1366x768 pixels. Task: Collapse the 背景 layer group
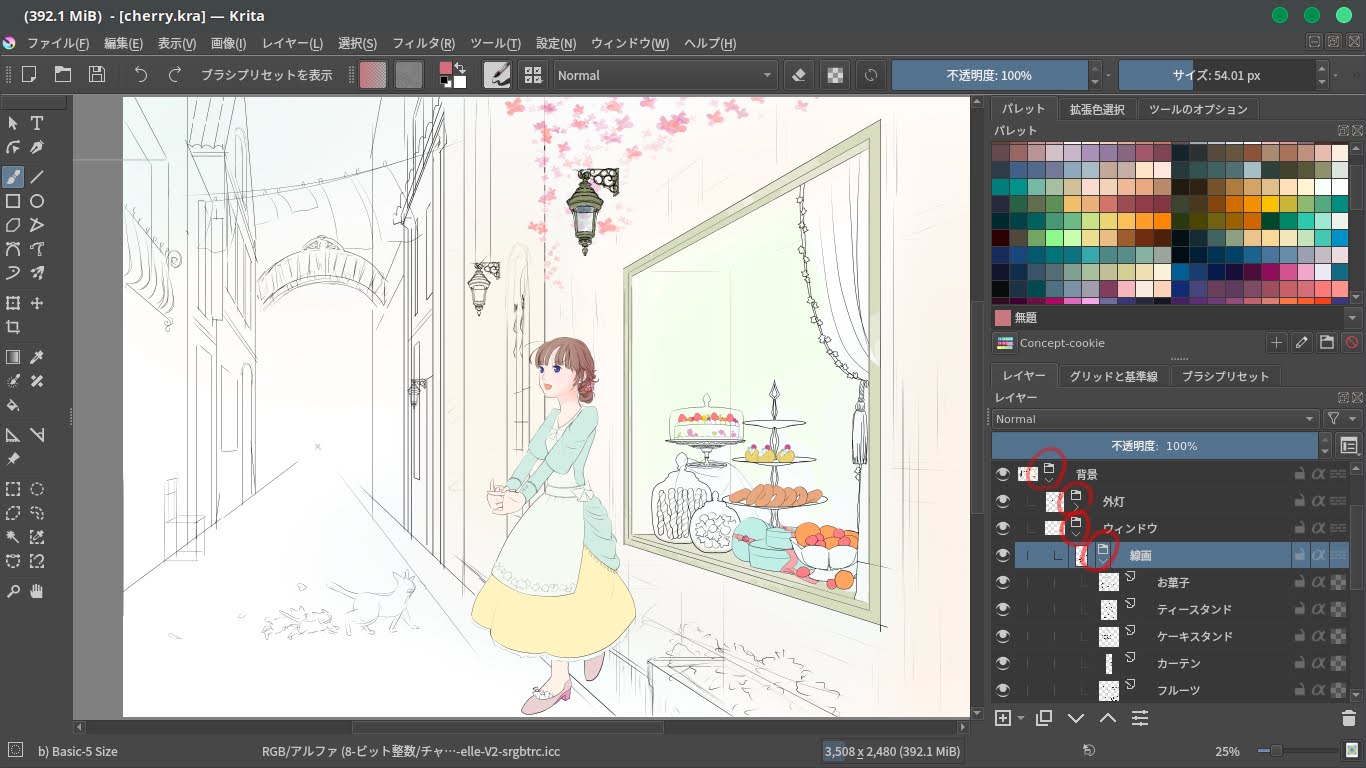pyautogui.click(x=1048, y=482)
